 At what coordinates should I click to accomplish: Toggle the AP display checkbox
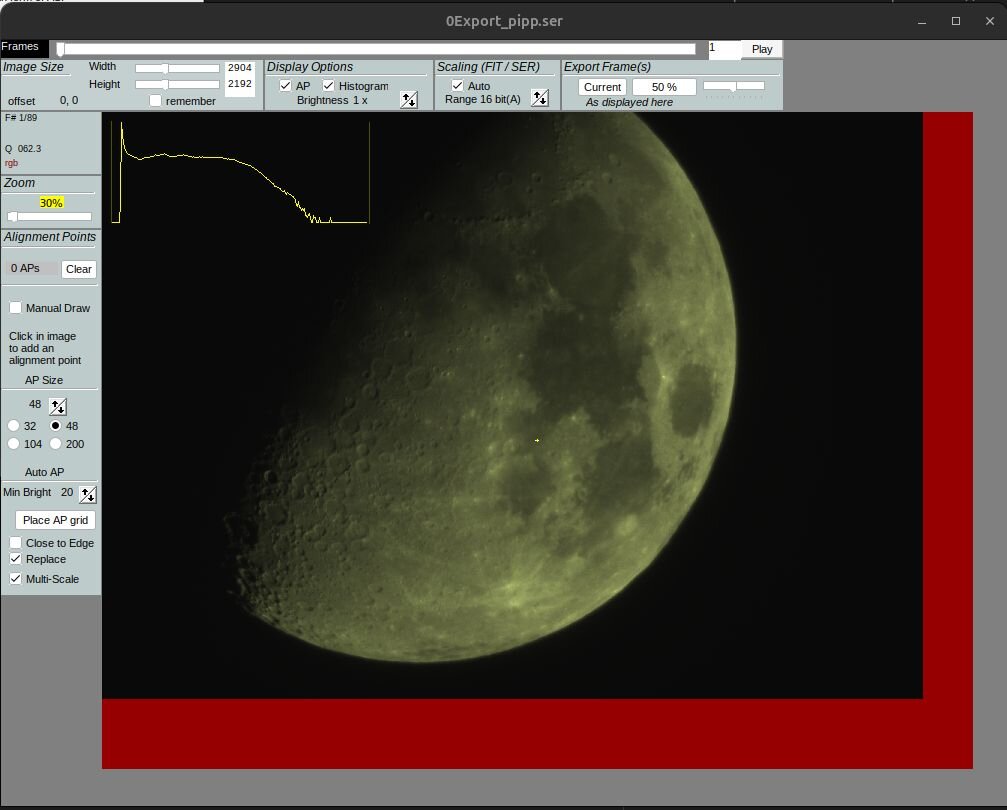pos(285,85)
